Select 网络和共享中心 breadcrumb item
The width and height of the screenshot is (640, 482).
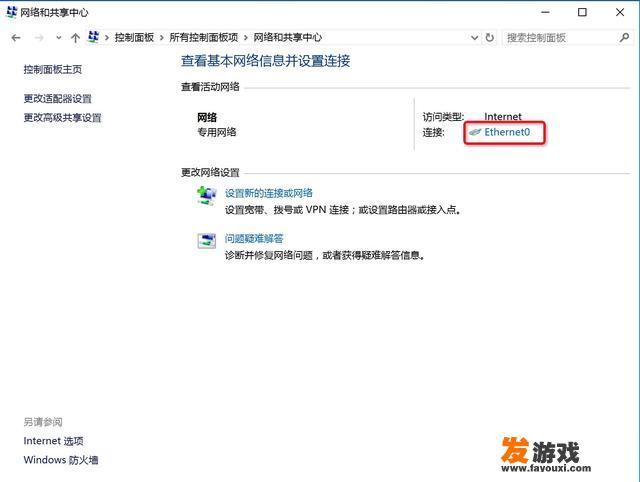coord(288,38)
